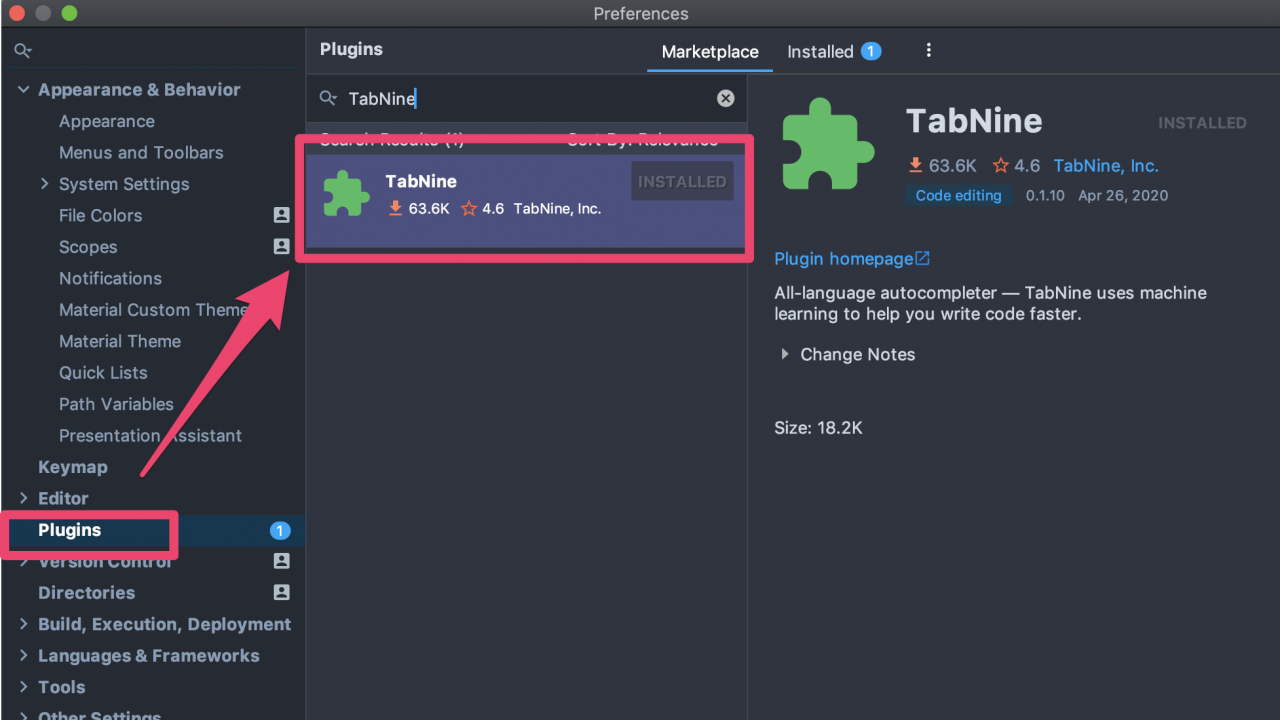The image size is (1280, 720).
Task: Click inside the TabNine search field
Action: point(450,98)
